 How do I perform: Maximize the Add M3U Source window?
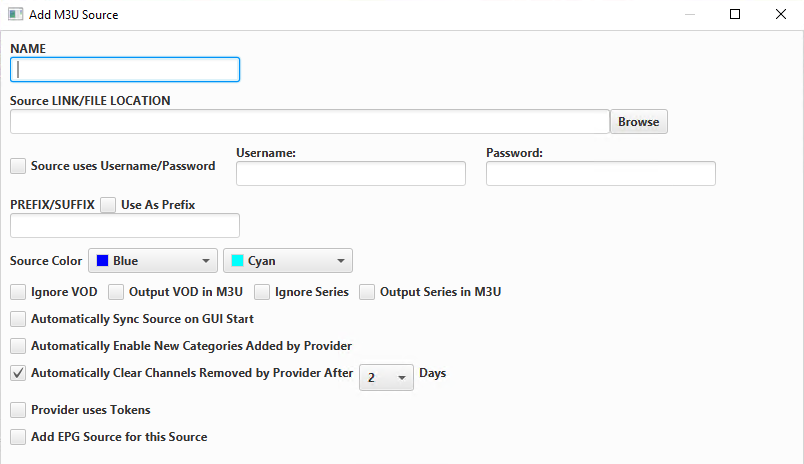(735, 14)
